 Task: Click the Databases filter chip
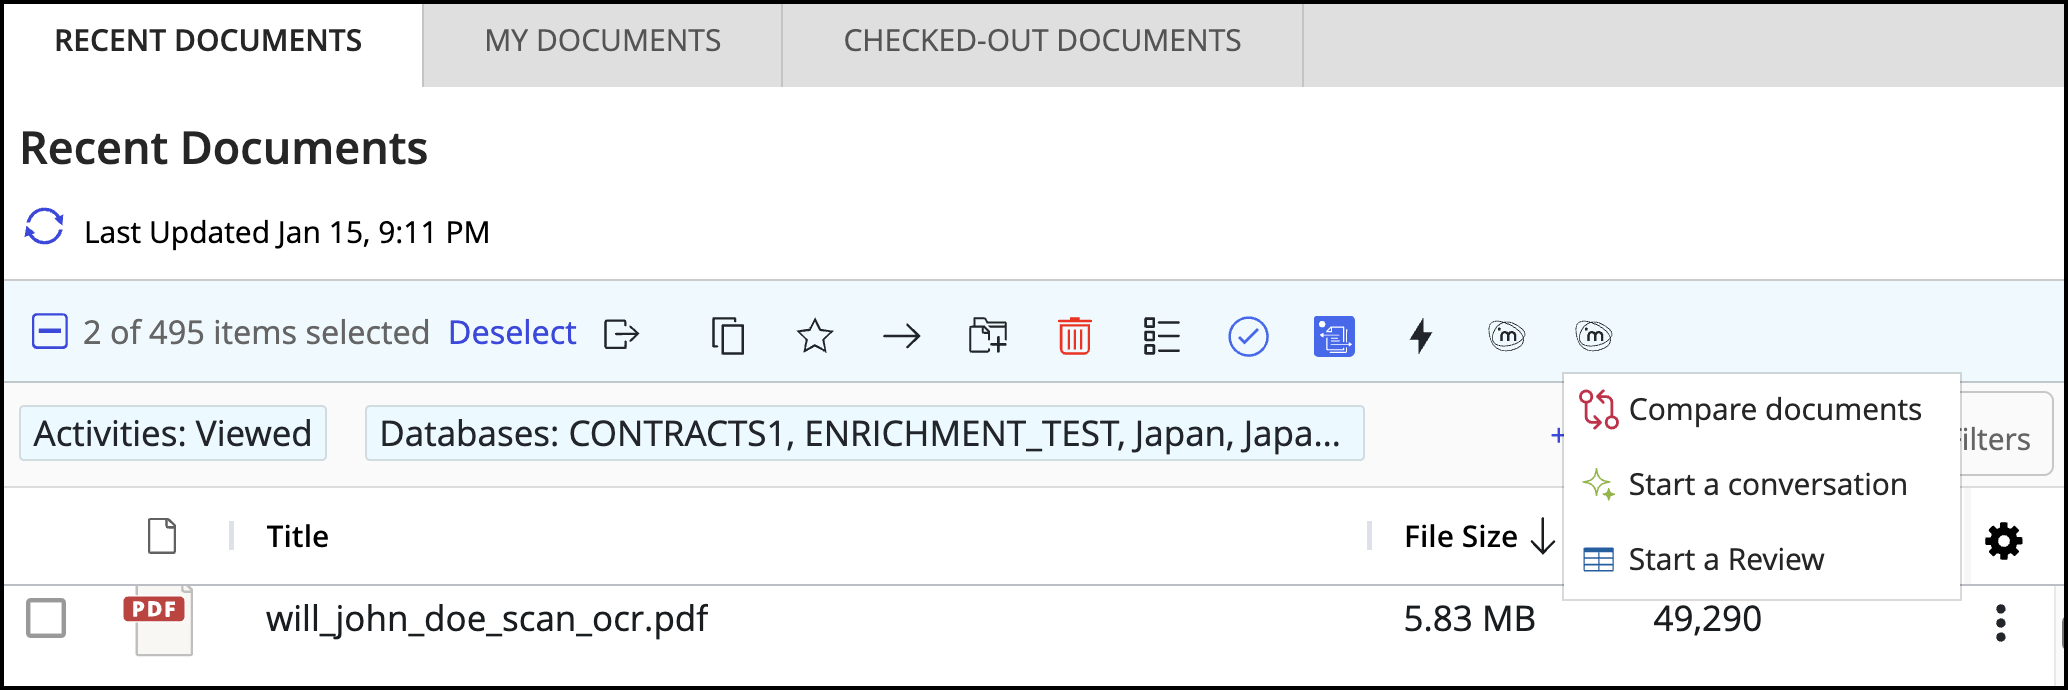(x=864, y=433)
